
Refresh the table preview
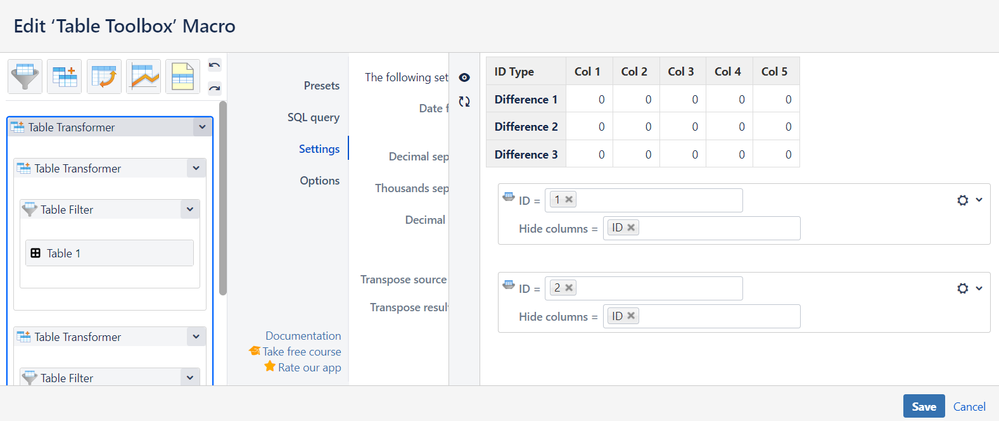(464, 101)
